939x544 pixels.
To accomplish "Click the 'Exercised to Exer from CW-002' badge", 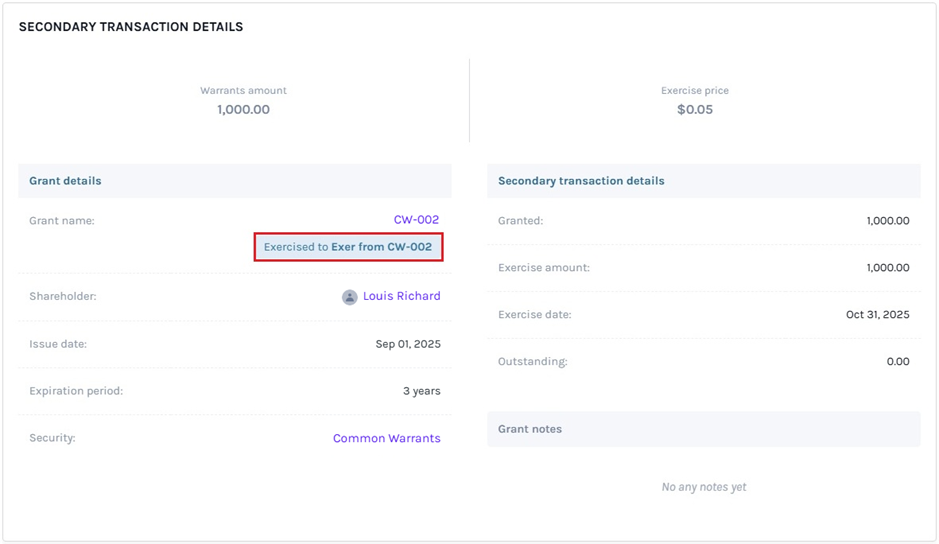I will coord(348,247).
